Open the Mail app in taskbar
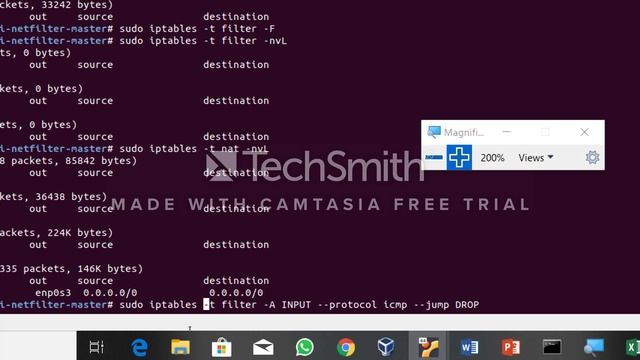Viewport: 640px width, 360px height. pos(263,347)
